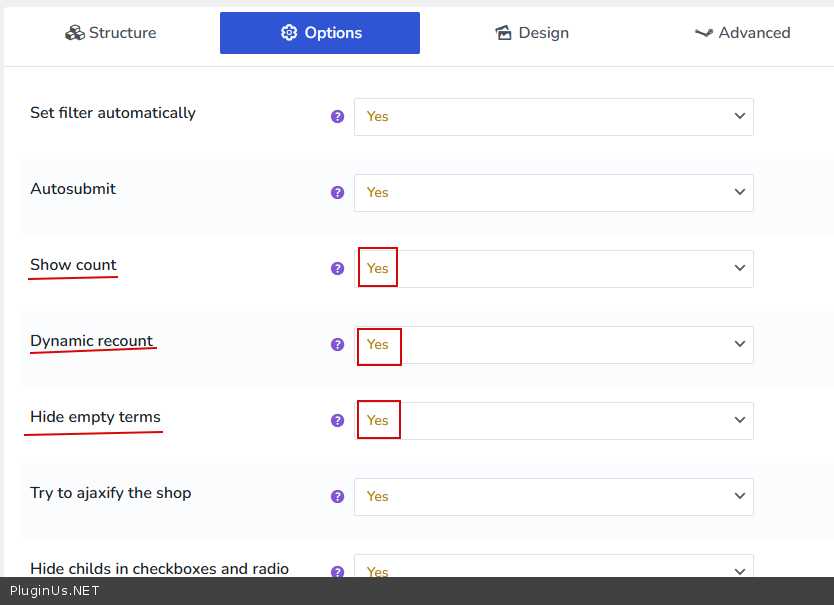Click the PluginUs.NET link

55,590
